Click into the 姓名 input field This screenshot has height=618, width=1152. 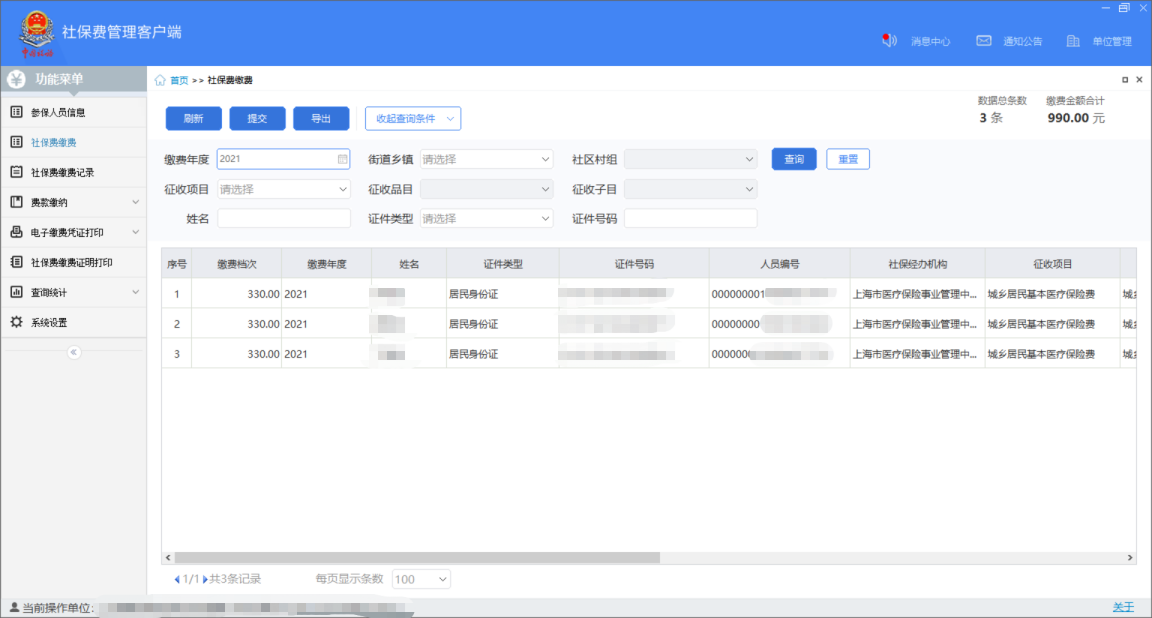[x=284, y=218]
